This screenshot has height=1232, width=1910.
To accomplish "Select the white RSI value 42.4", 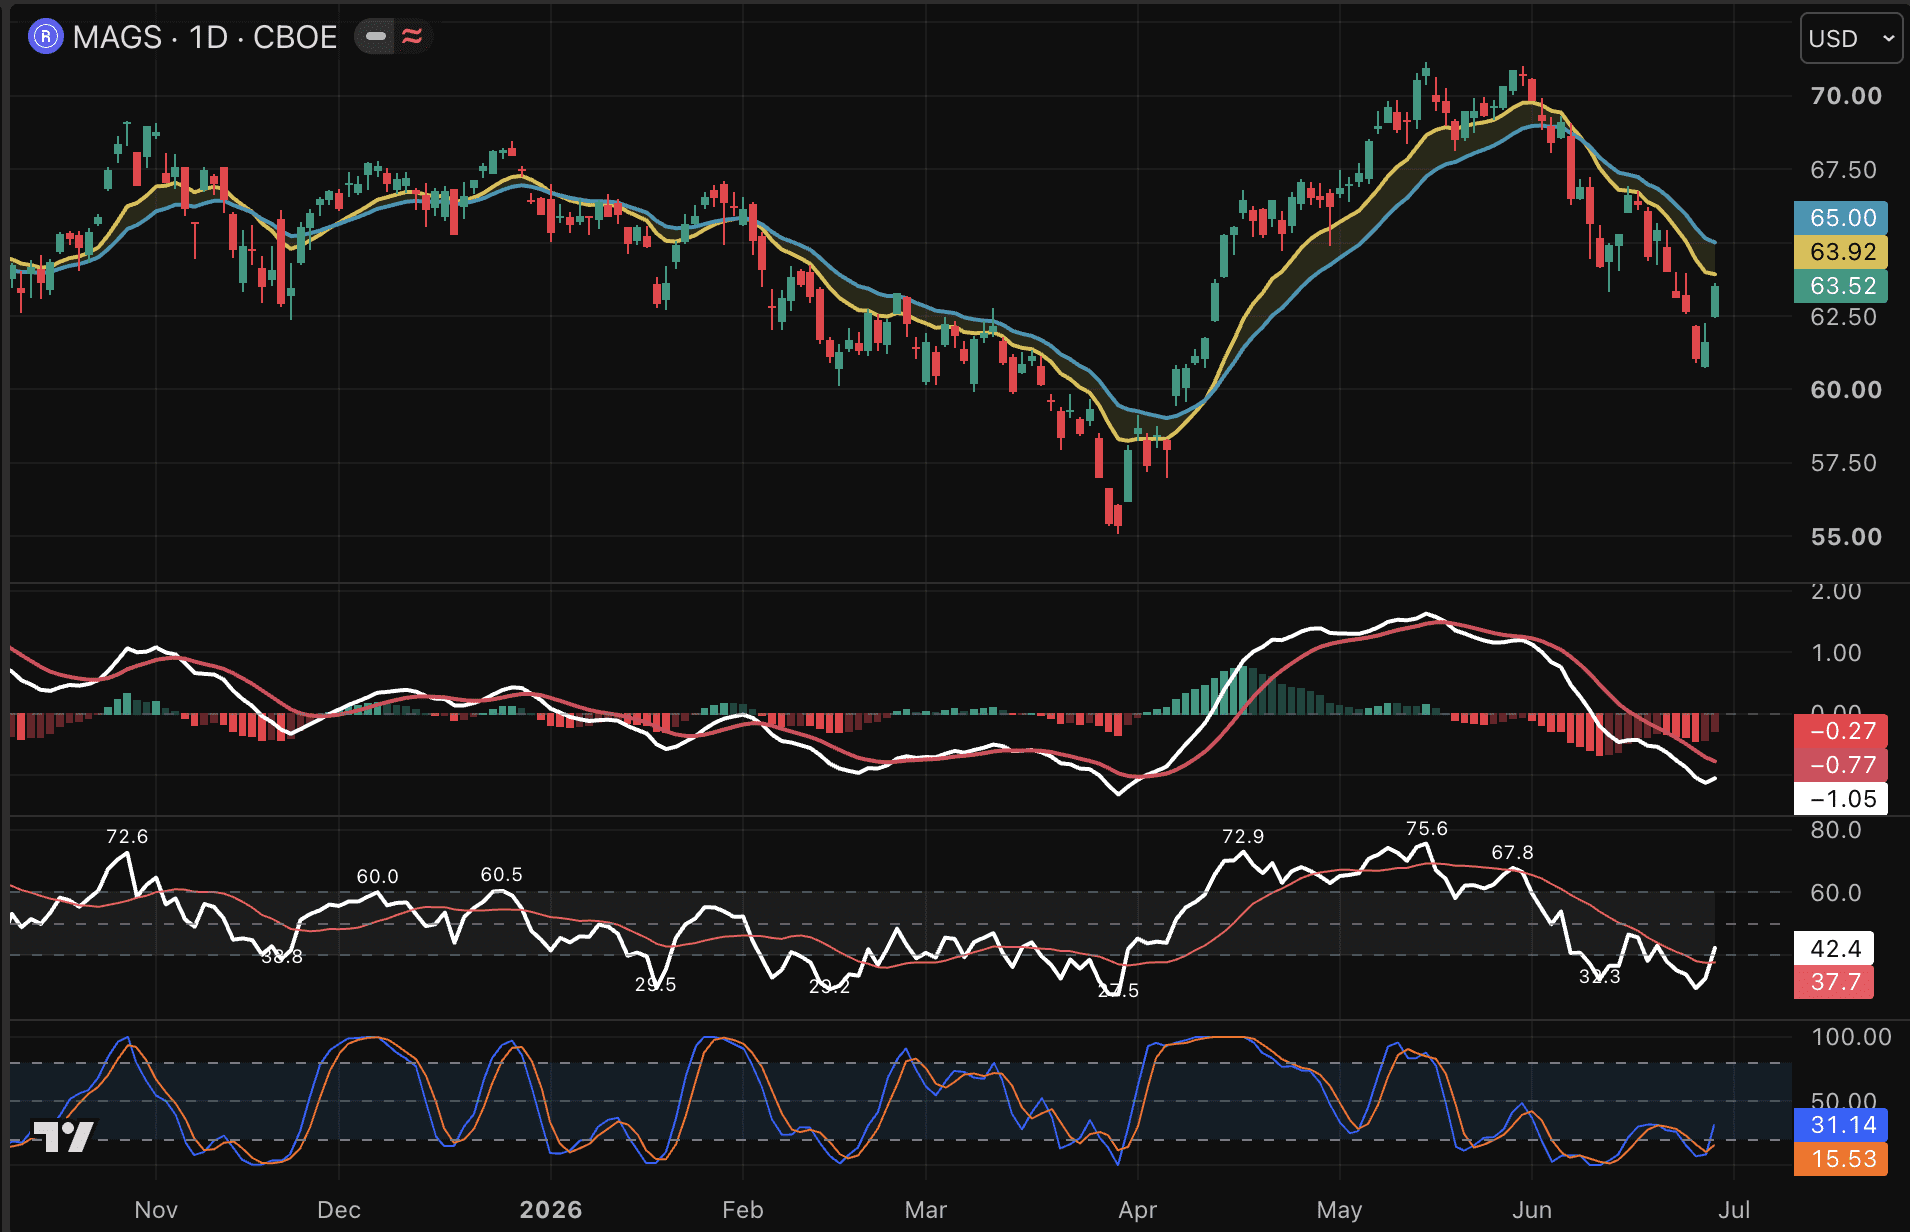I will (1834, 948).
